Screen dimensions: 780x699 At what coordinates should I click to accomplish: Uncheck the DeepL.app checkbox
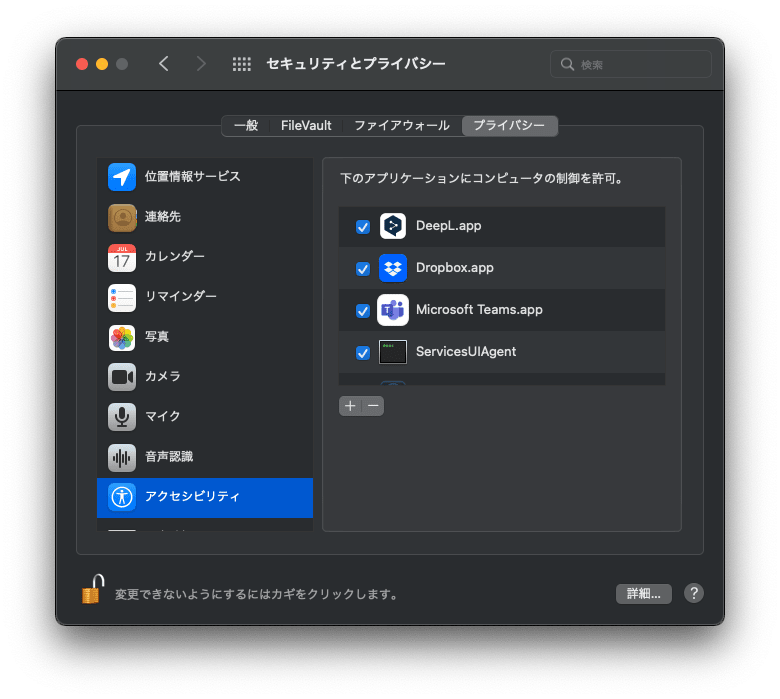click(x=363, y=227)
